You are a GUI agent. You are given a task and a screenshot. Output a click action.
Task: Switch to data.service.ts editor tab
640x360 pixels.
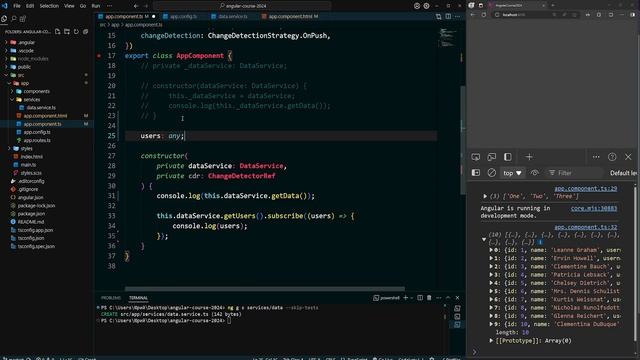point(233,17)
